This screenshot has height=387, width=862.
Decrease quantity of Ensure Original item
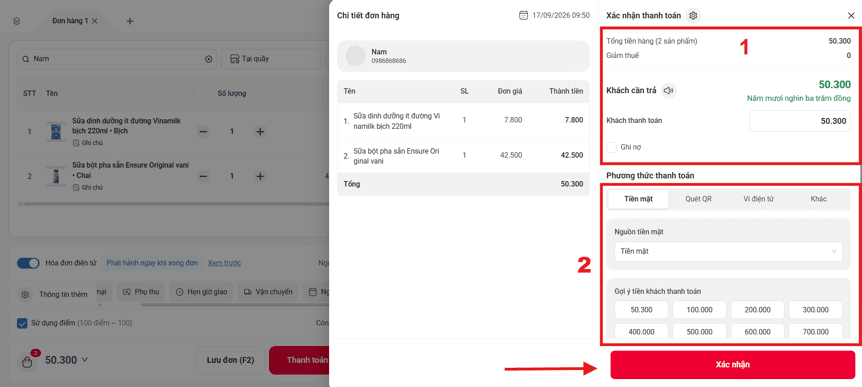click(x=203, y=176)
